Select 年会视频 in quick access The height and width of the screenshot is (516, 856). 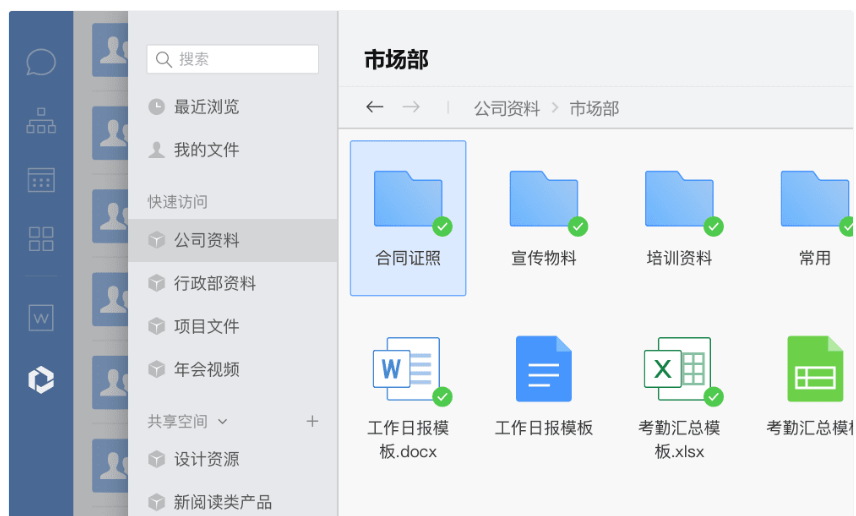coord(206,370)
